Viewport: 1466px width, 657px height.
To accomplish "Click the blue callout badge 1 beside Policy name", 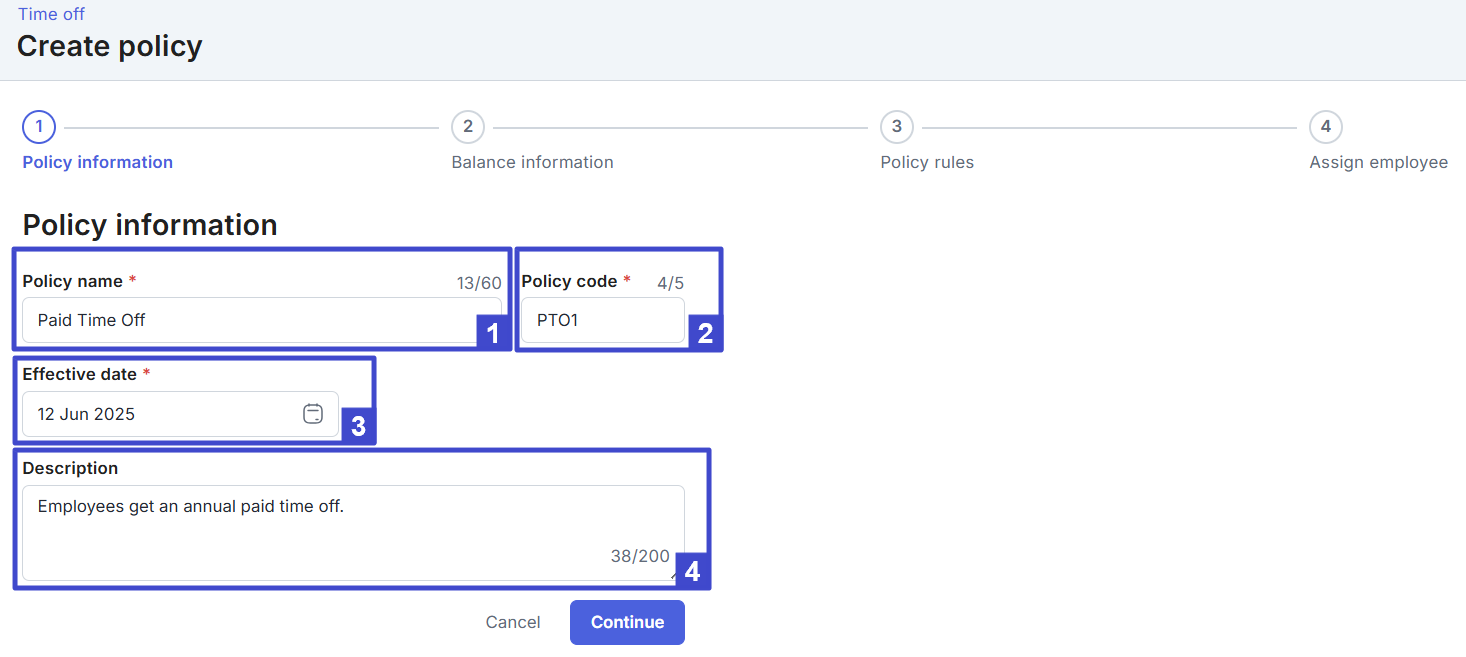I will pyautogui.click(x=492, y=334).
